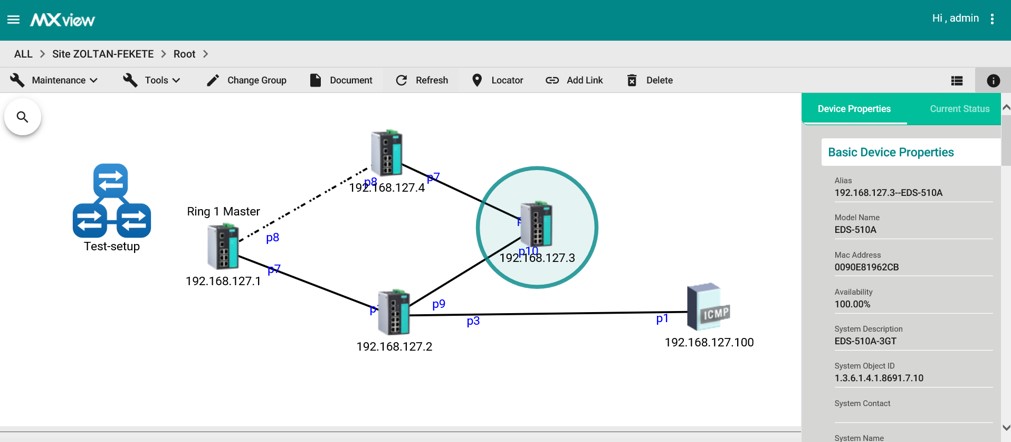This screenshot has height=442, width=1011.
Task: Click the Refresh button
Action: pos(421,80)
